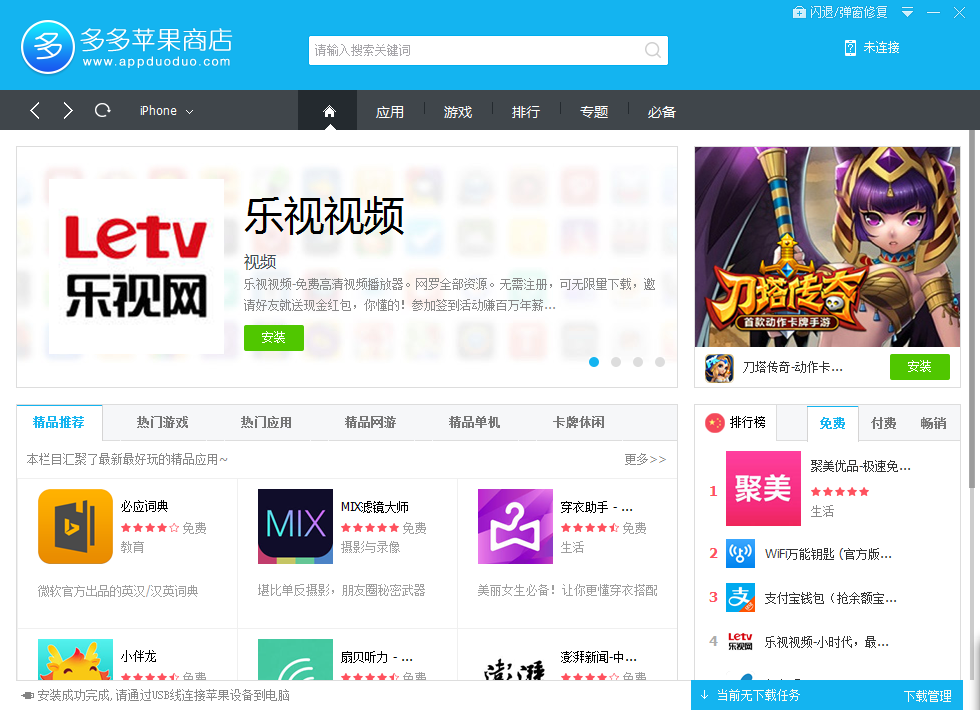Click the search keyword input field

475,50
